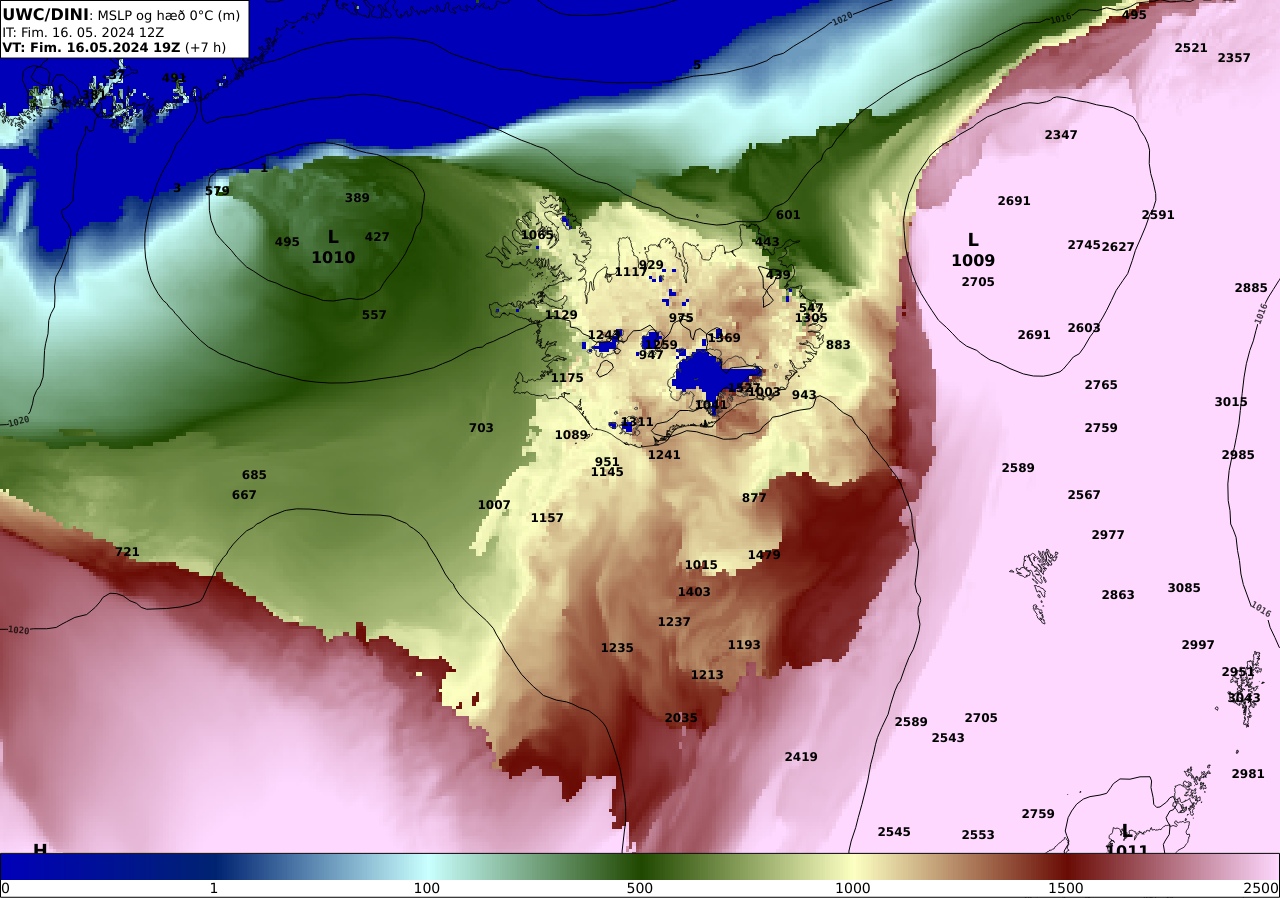The height and width of the screenshot is (898, 1280).
Task: Click the low pressure label L 1009
Action: 973,250
